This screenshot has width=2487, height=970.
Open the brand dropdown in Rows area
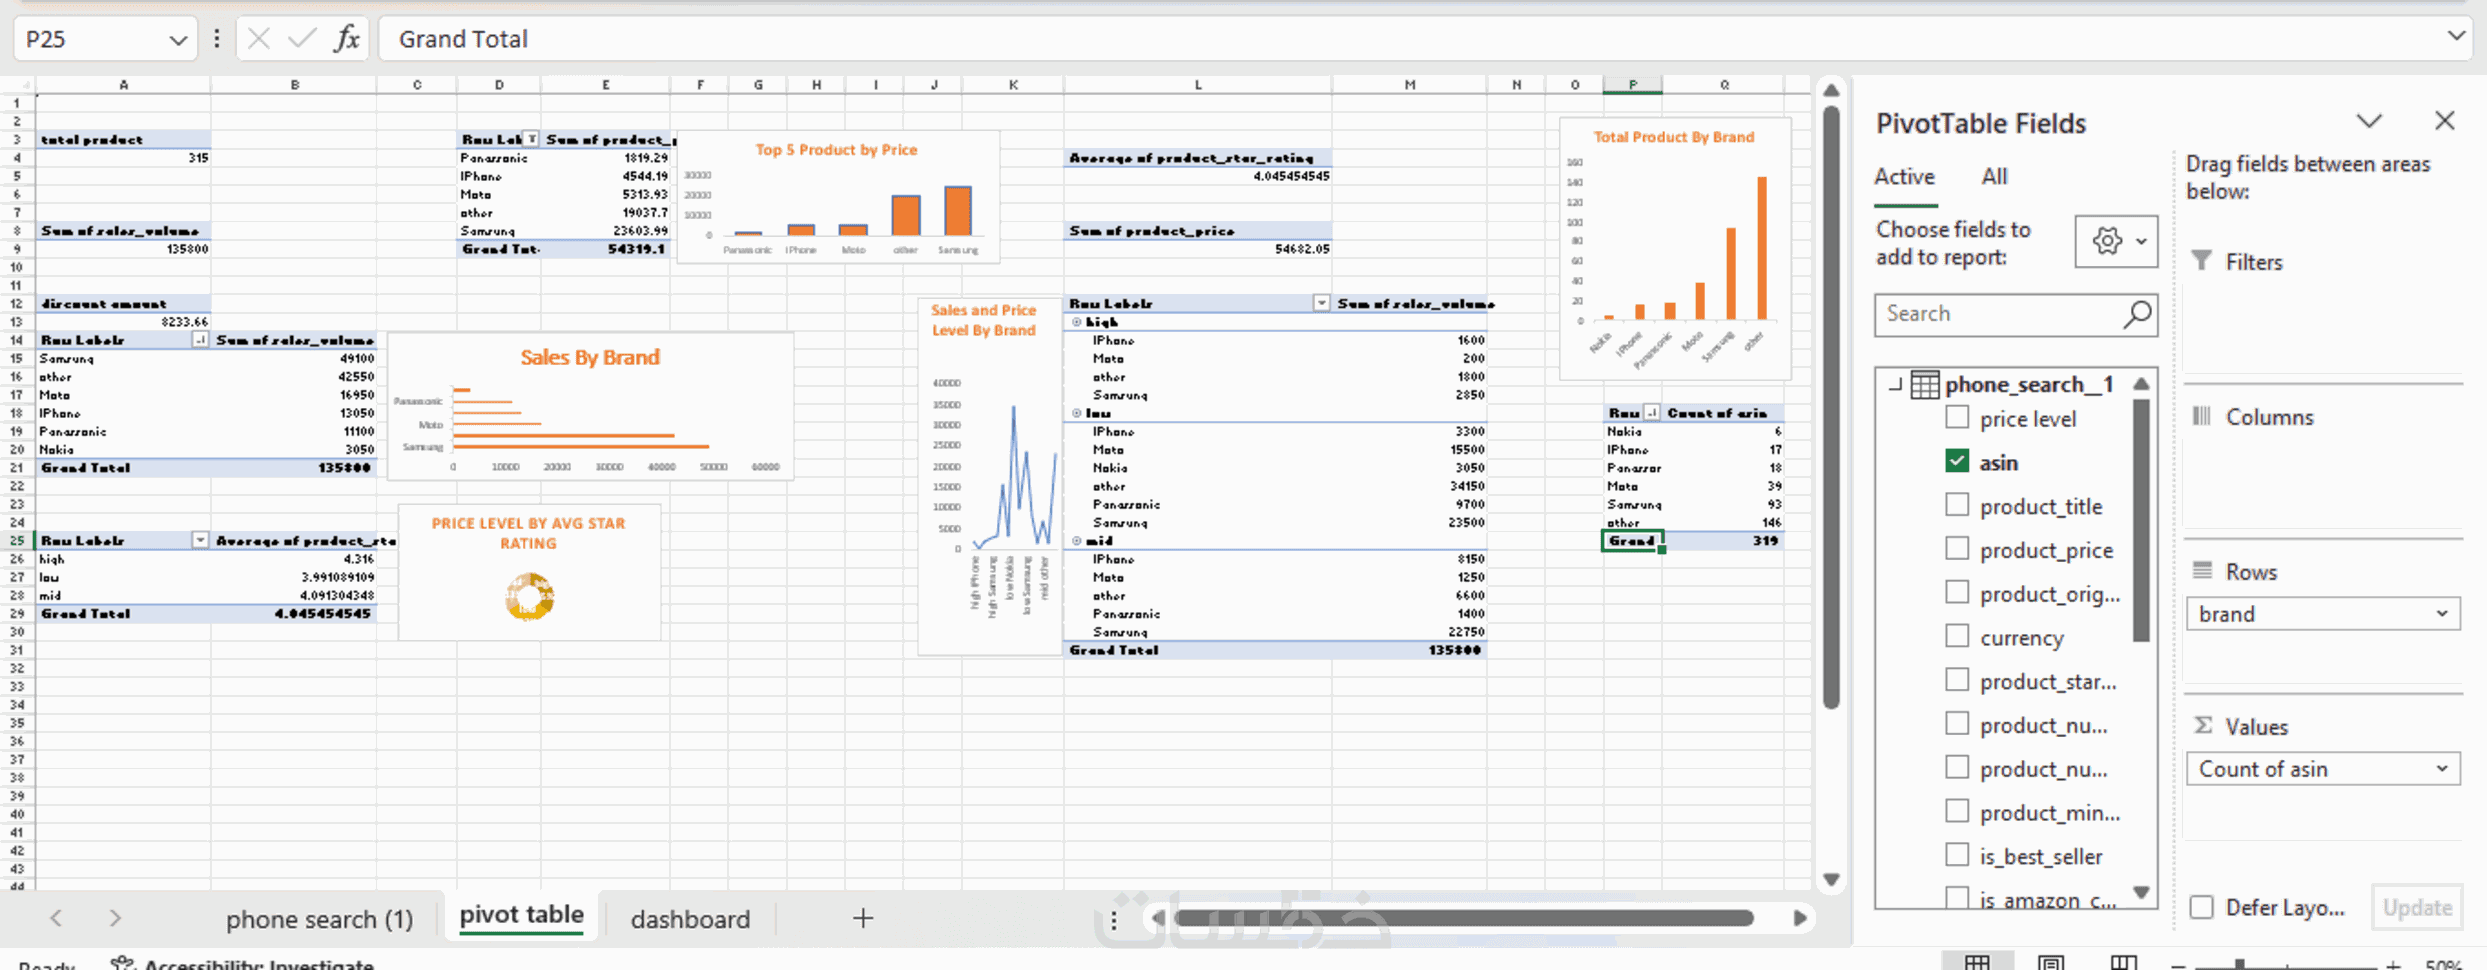(2442, 613)
